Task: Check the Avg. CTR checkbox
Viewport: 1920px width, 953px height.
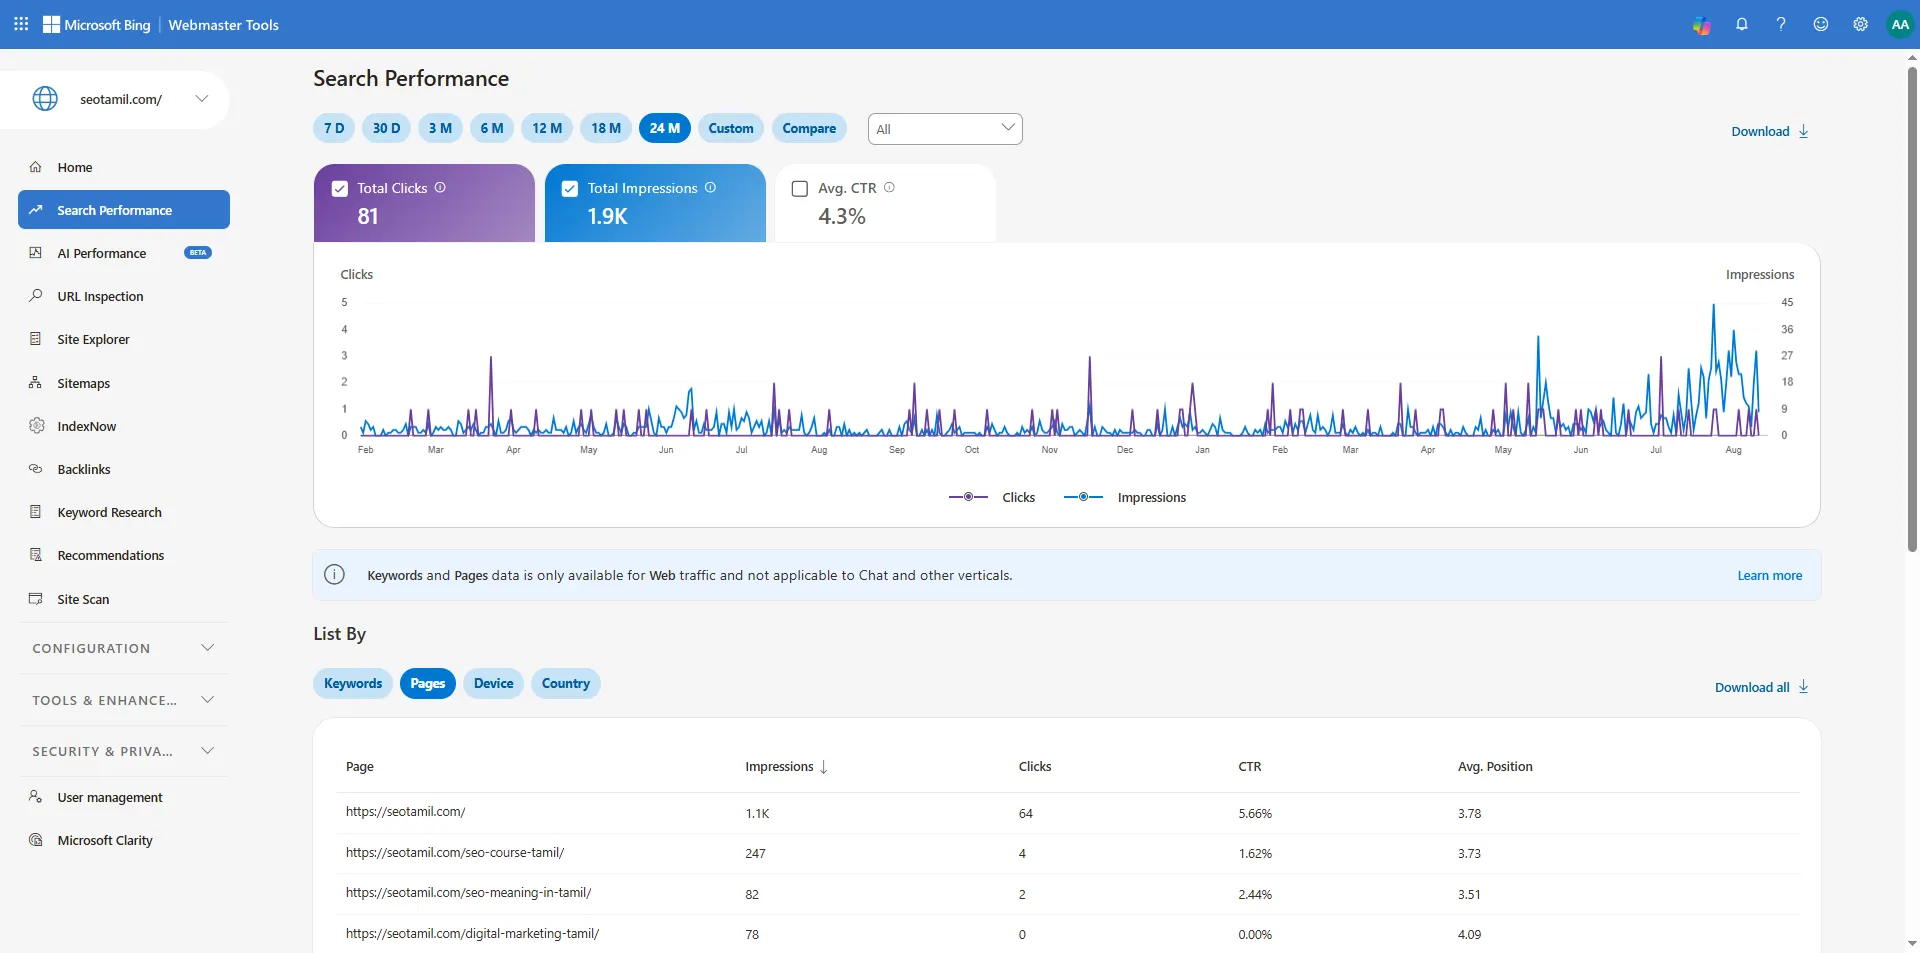Action: click(x=800, y=189)
